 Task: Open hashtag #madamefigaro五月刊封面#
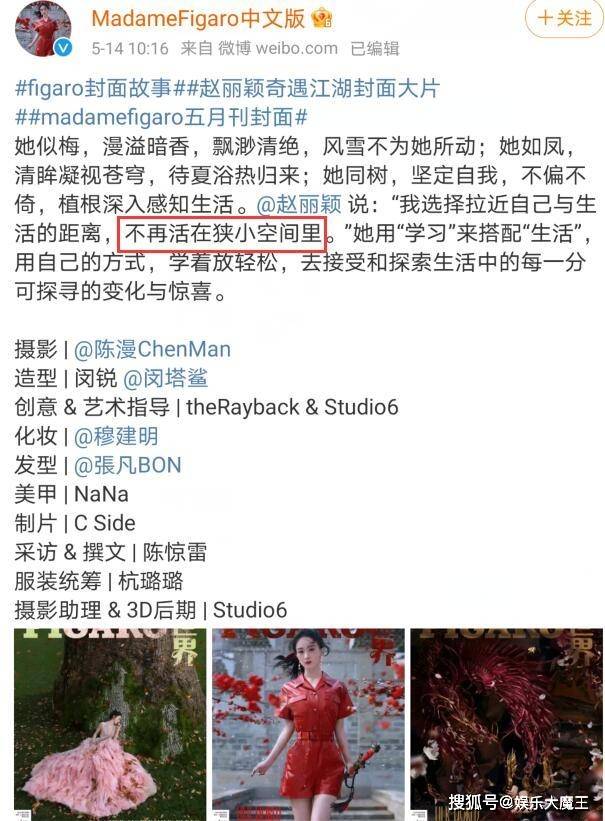pyautogui.click(x=166, y=117)
